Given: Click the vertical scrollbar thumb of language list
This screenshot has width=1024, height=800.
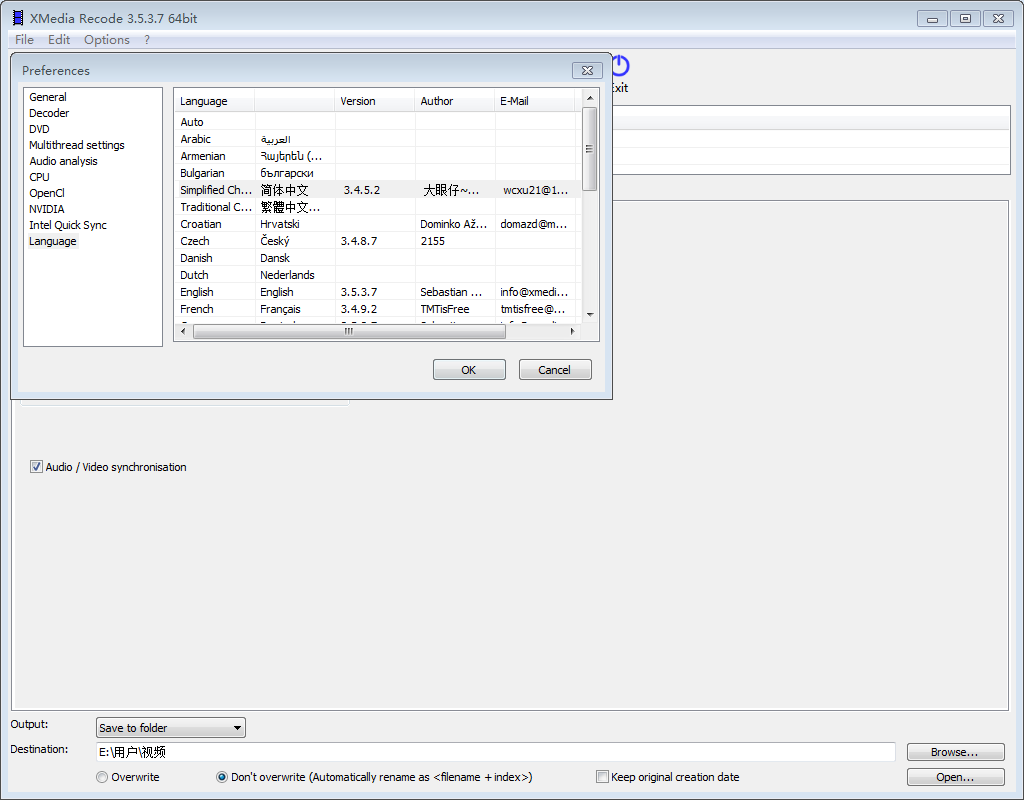Looking at the screenshot, I should [x=590, y=148].
